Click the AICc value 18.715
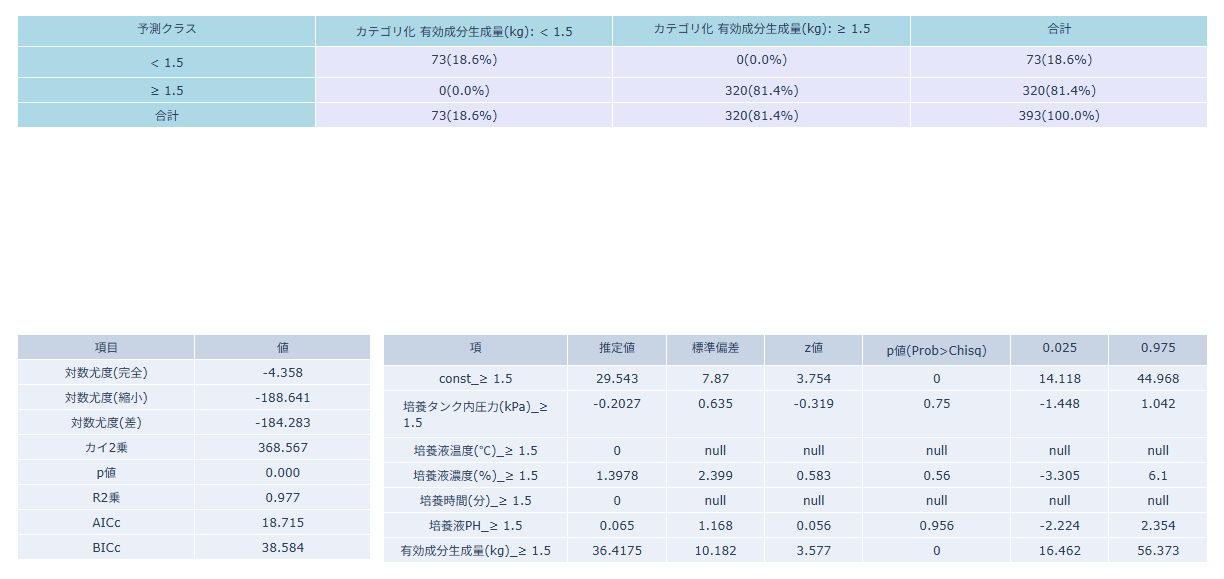The width and height of the screenshot is (1224, 579). pos(282,523)
